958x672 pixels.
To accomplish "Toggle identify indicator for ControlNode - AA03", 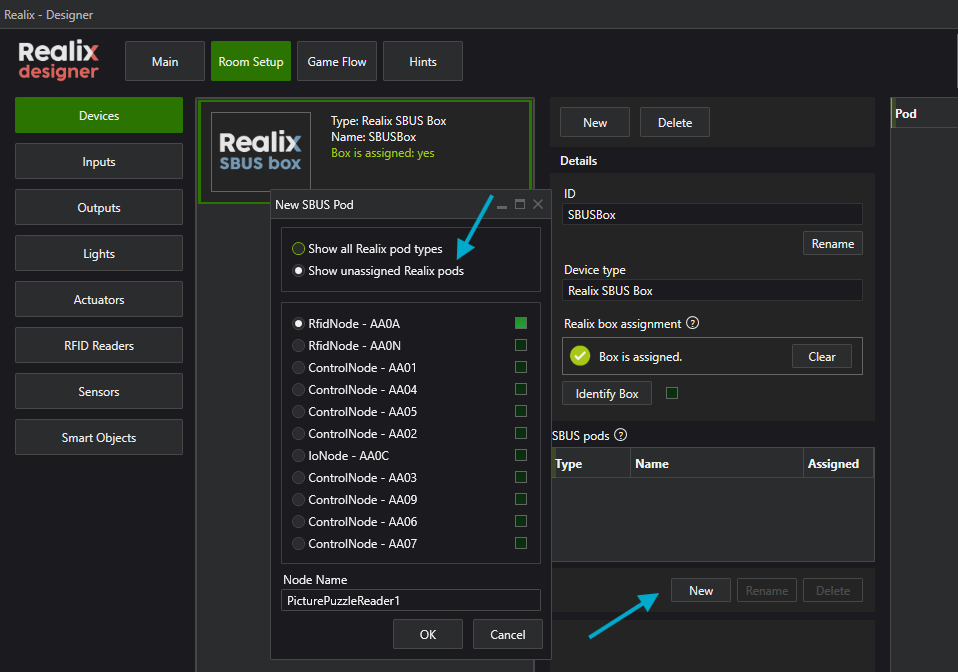I will [x=521, y=477].
